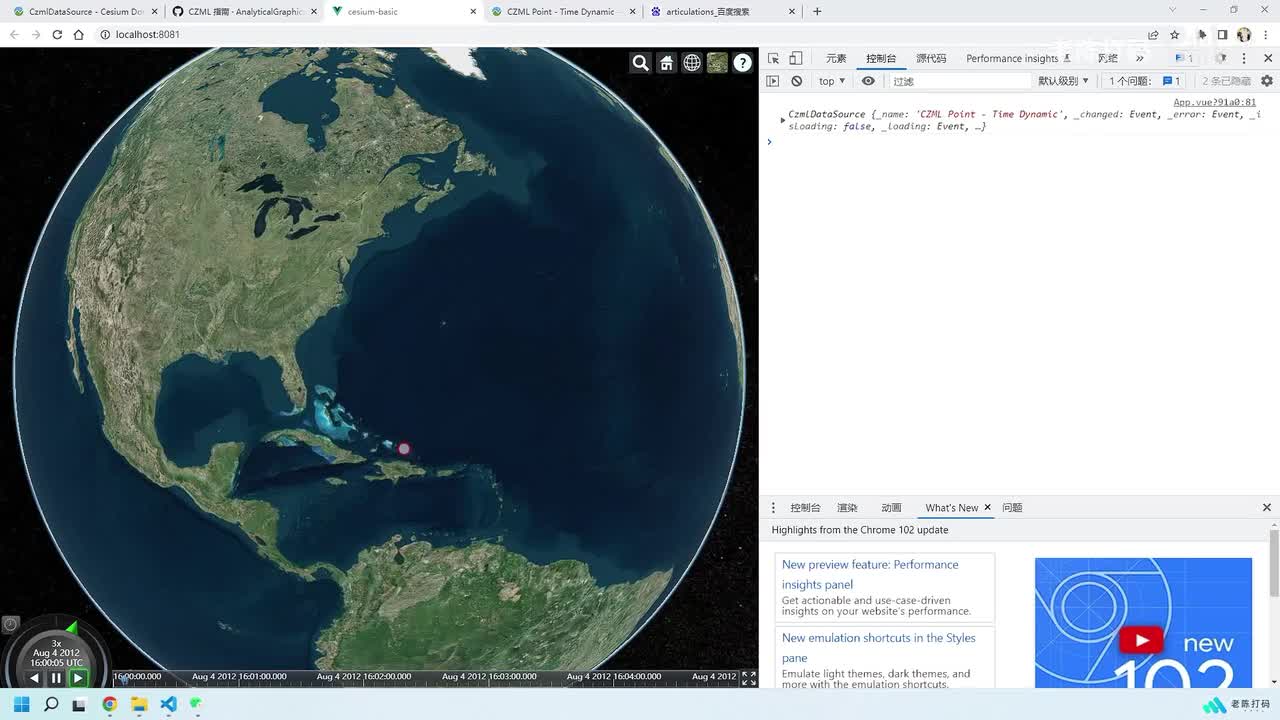1280x720 pixels.
Task: Play the Chrome 102 What's New video
Action: [x=1141, y=640]
